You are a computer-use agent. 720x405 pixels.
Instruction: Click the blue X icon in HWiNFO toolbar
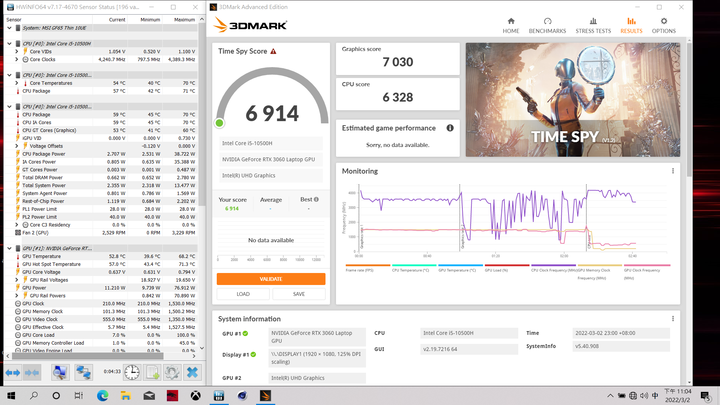(192, 372)
